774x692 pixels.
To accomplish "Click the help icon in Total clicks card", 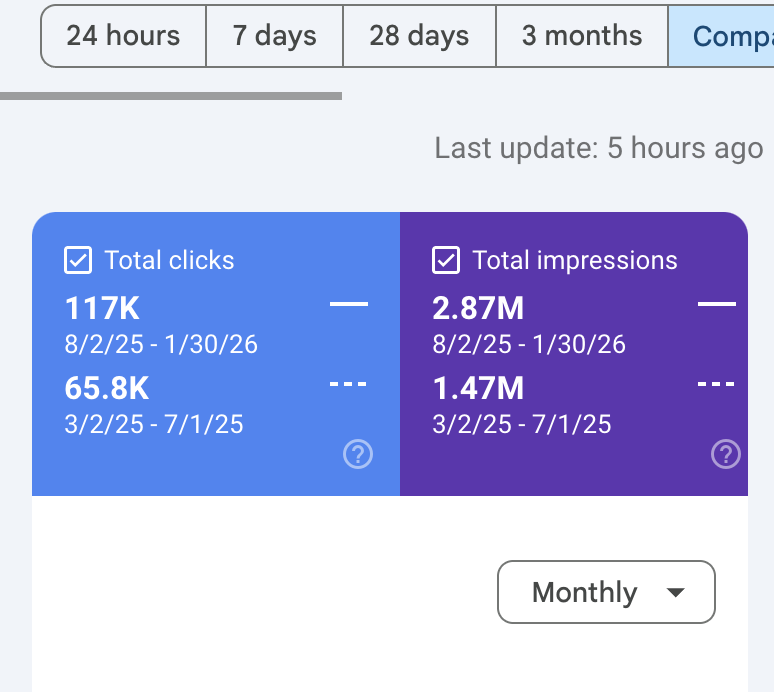I will pyautogui.click(x=358, y=455).
